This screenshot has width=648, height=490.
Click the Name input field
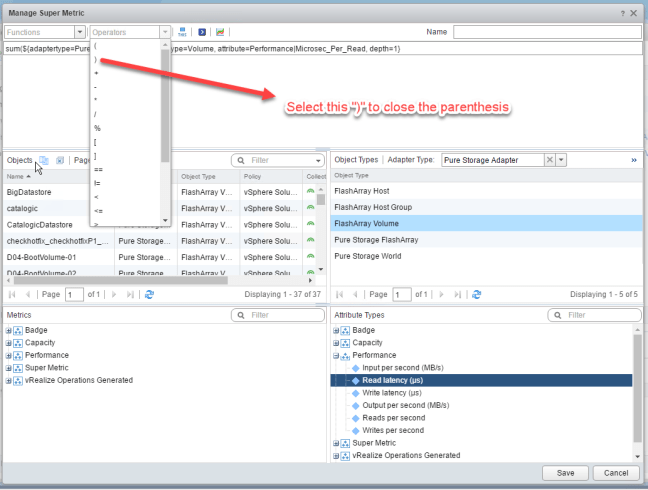tap(545, 33)
